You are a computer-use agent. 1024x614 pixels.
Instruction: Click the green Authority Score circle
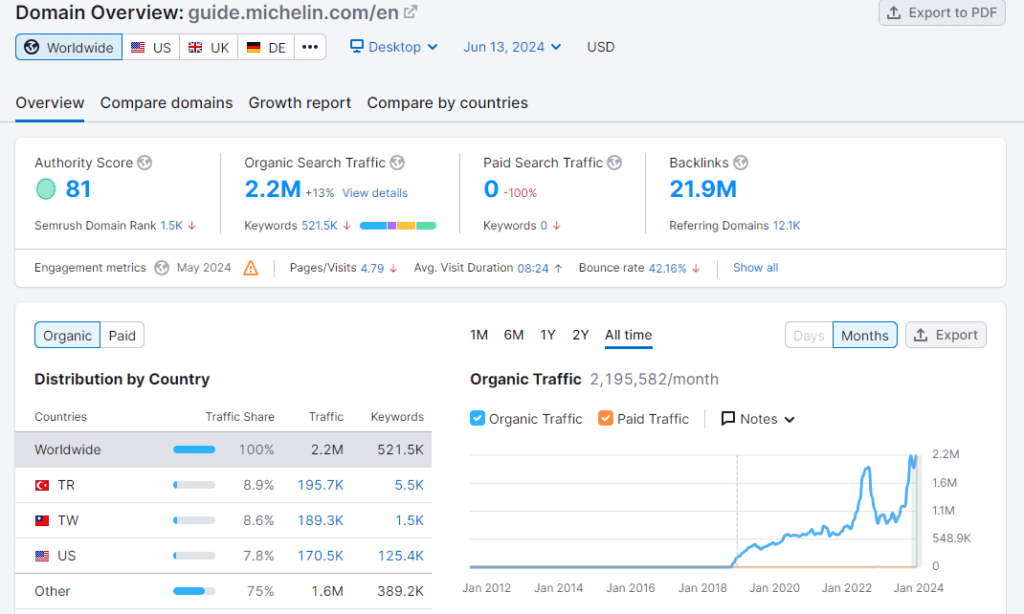click(x=46, y=189)
